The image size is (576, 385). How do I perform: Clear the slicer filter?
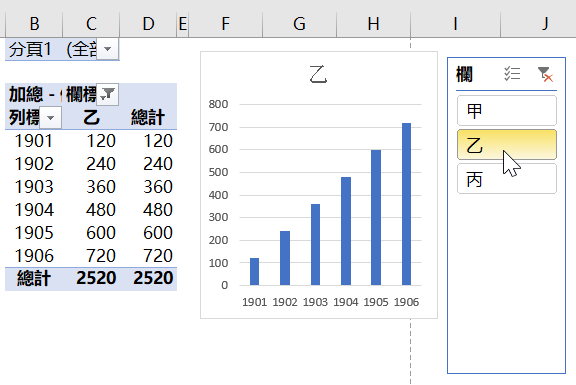(x=545, y=74)
